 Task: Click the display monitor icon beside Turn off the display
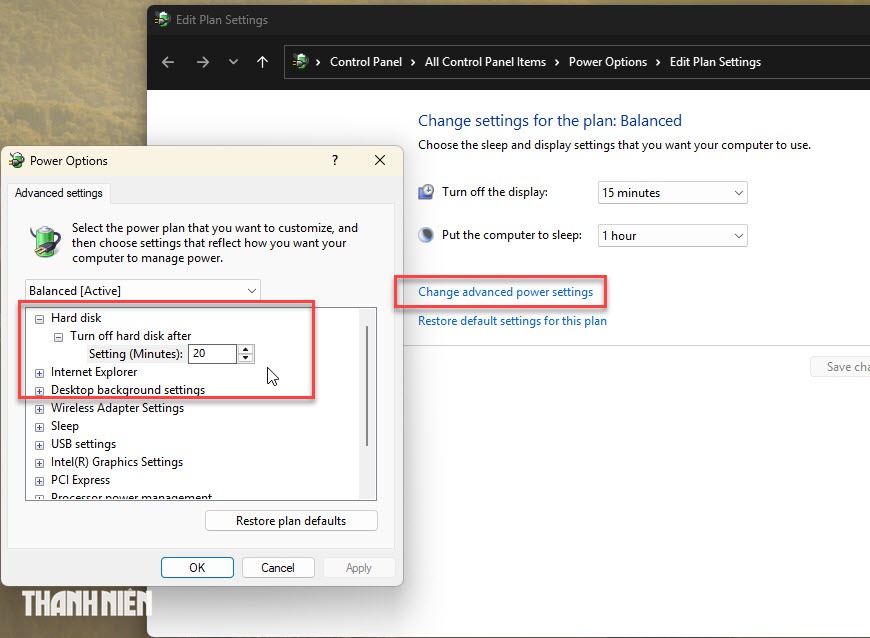tap(426, 192)
